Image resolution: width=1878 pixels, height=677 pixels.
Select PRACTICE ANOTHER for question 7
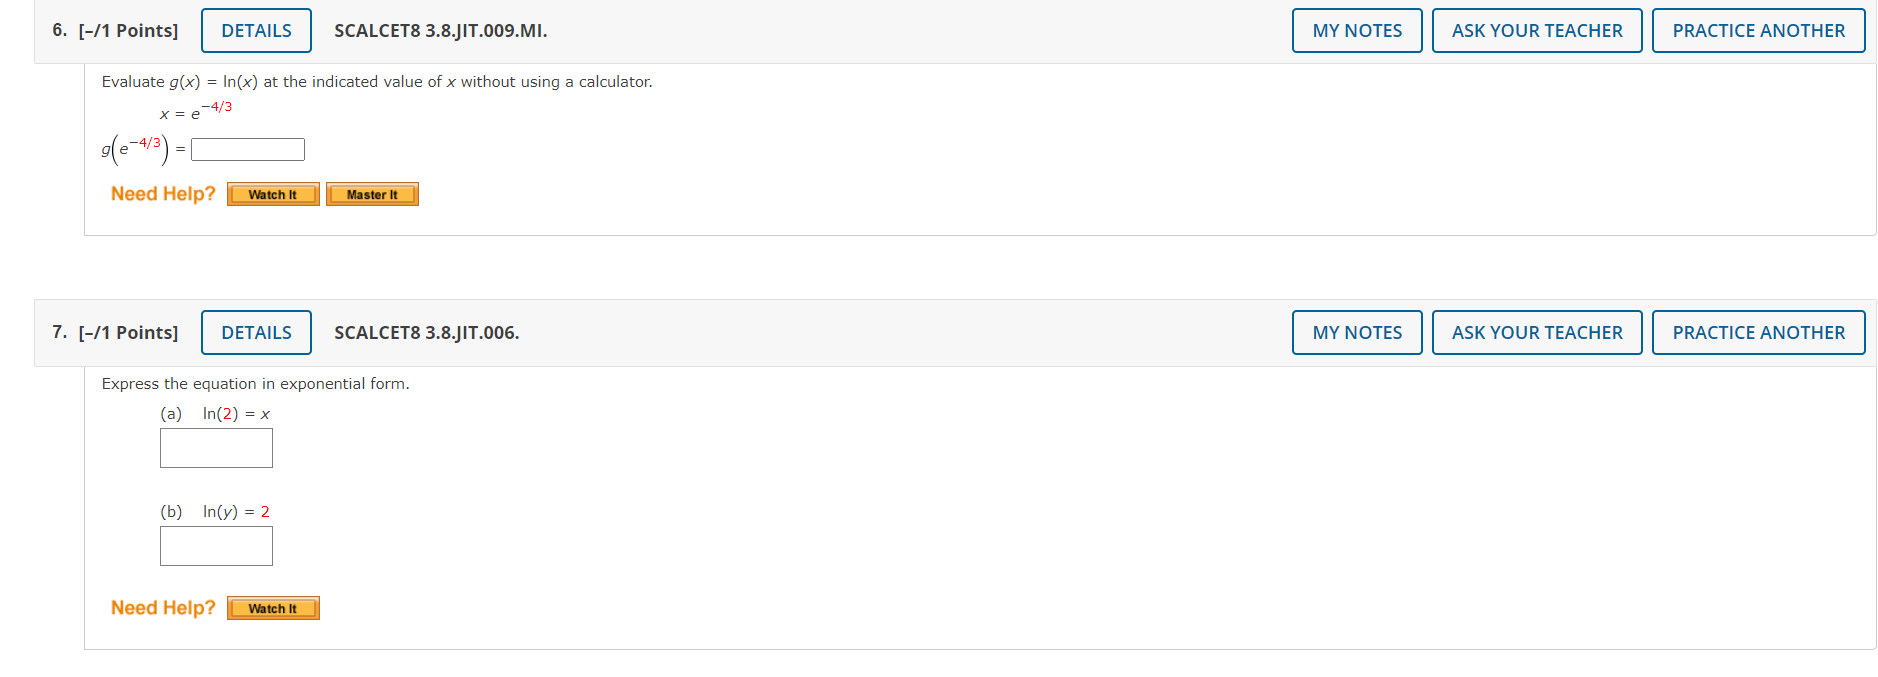click(x=1759, y=332)
